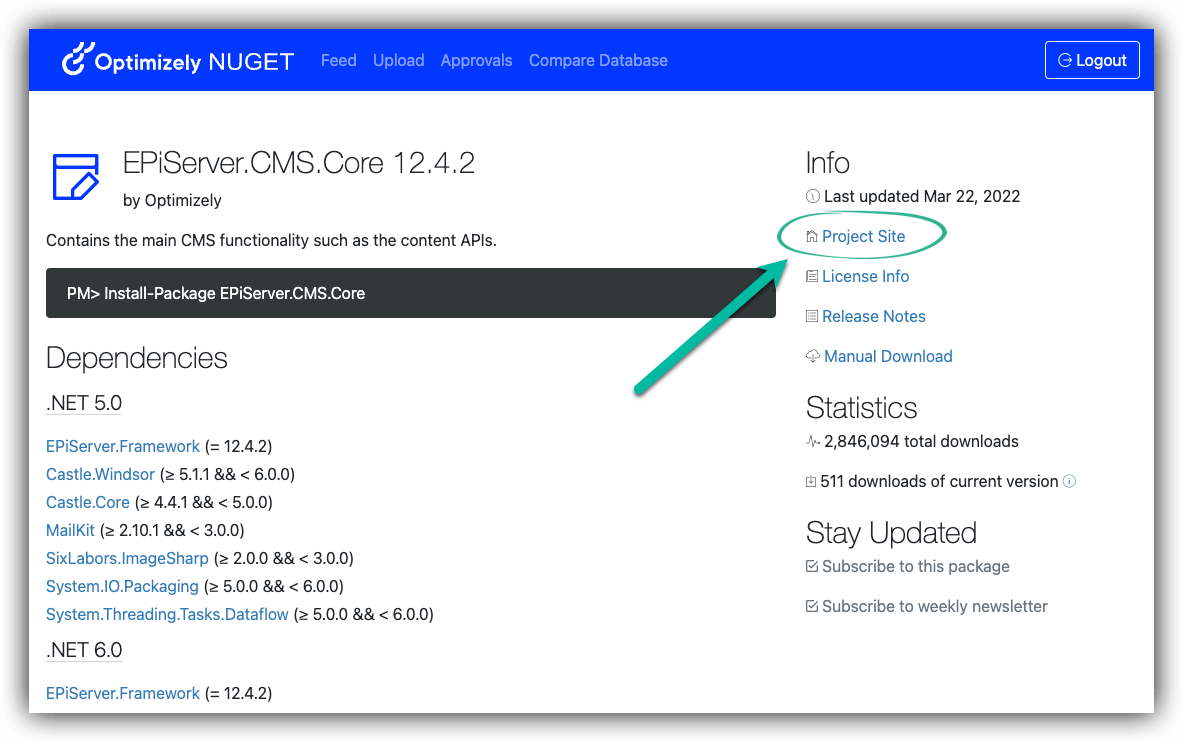Open the Project Site link
Screen dimensions: 1183x742
coord(863,236)
